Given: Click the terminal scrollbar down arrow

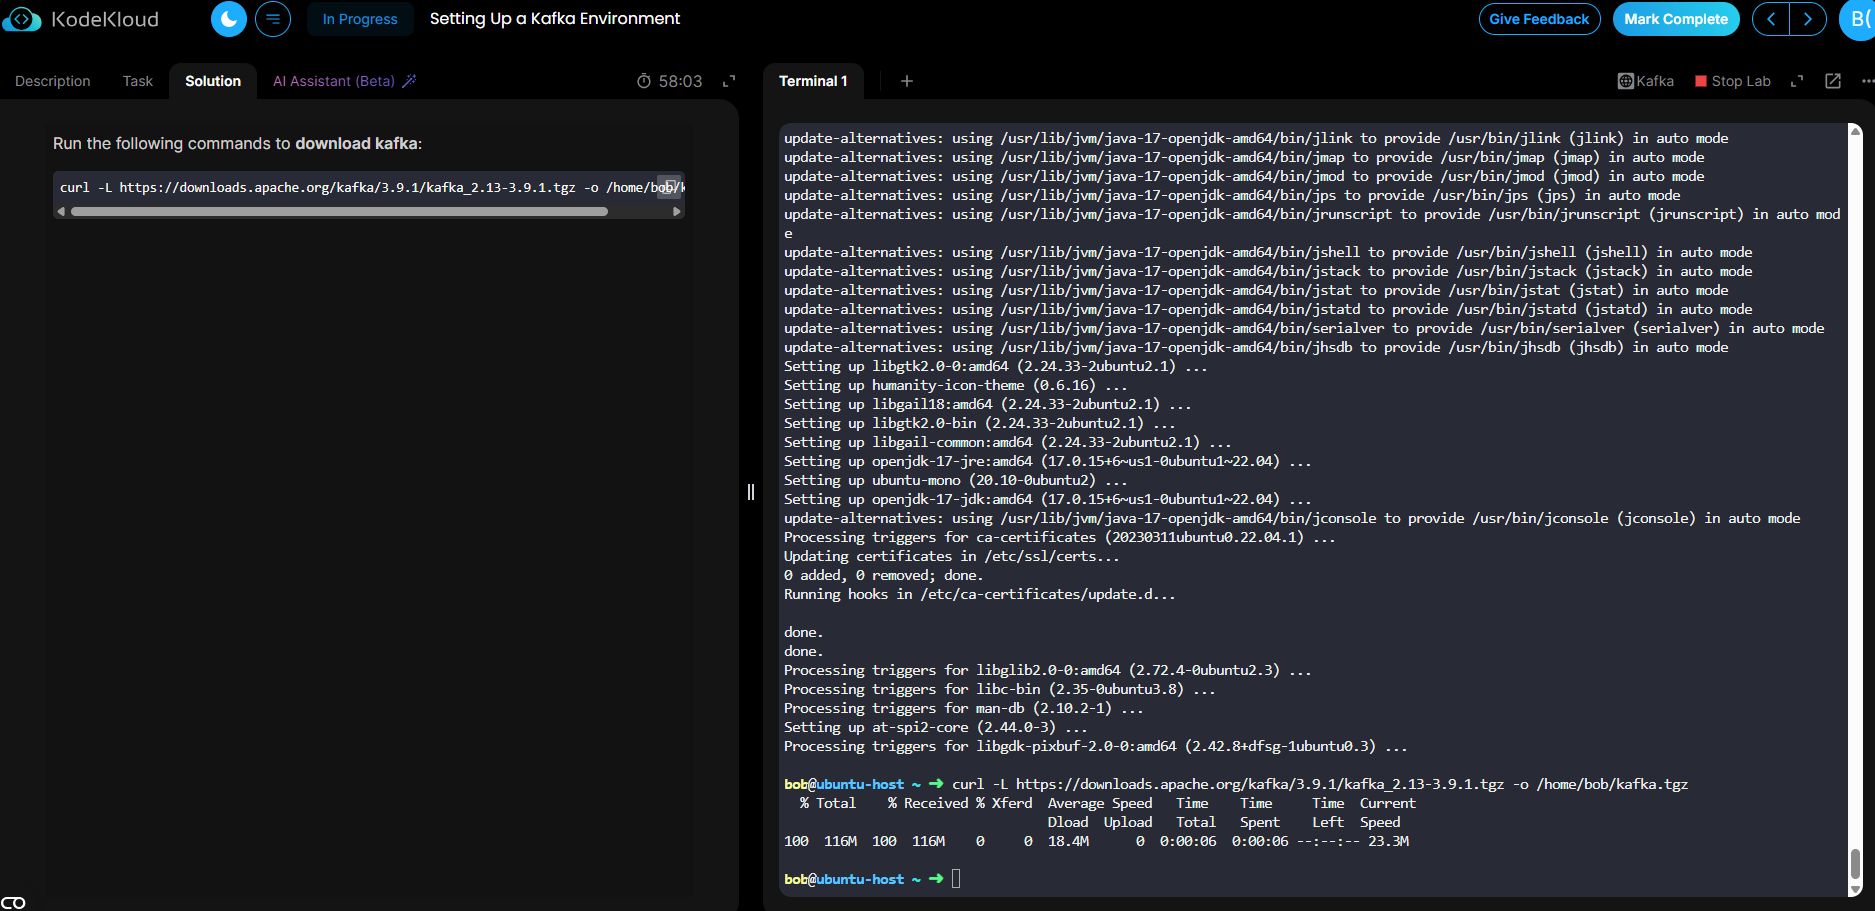Looking at the screenshot, I should tap(1855, 889).
